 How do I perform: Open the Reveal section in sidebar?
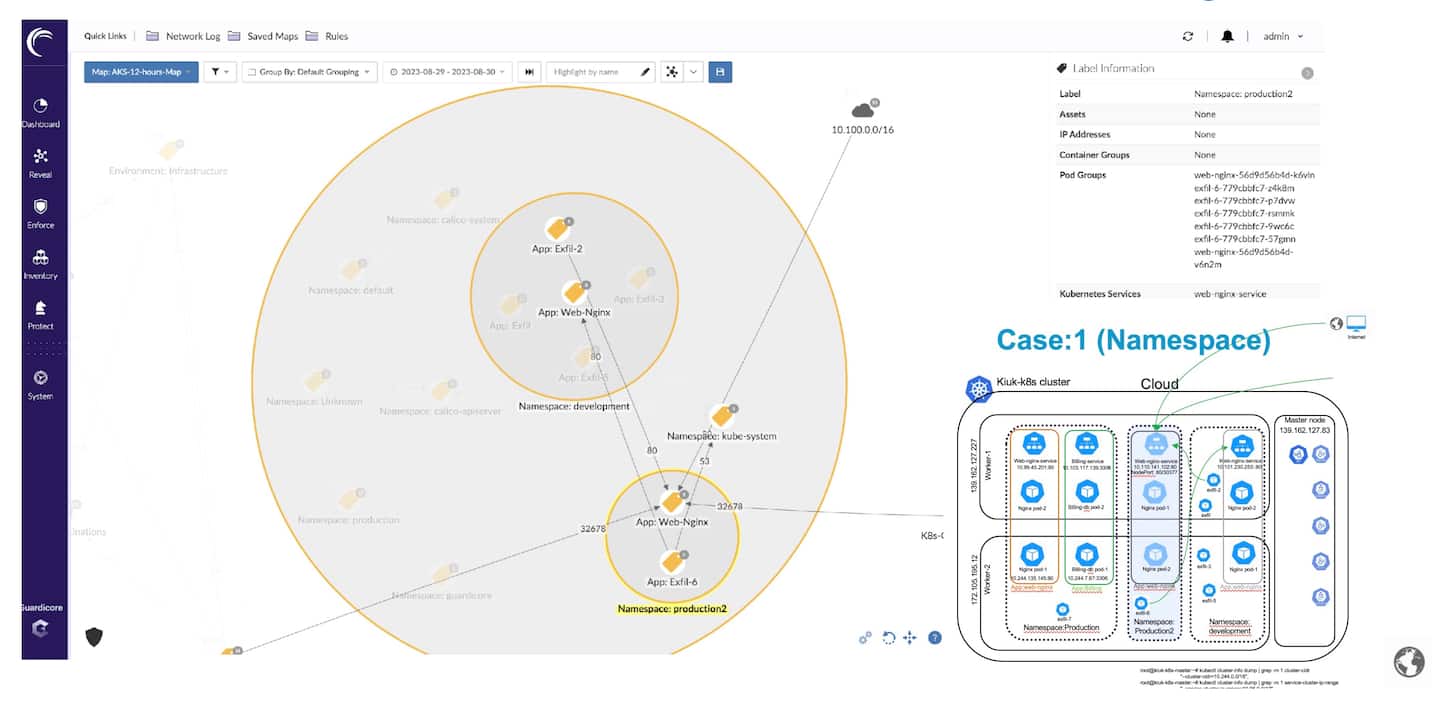click(41, 157)
